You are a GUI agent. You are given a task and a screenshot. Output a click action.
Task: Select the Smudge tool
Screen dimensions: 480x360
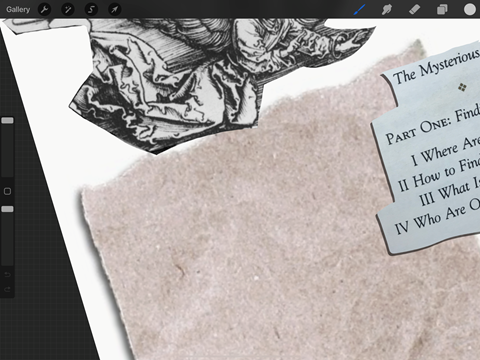[x=387, y=9]
